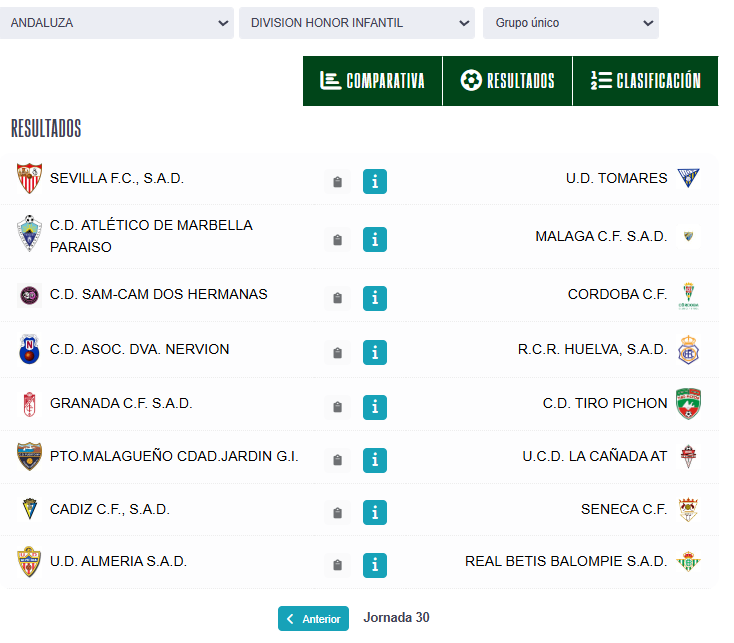
Task: Select the CORDOBA C.F. team name
Action: point(617,294)
